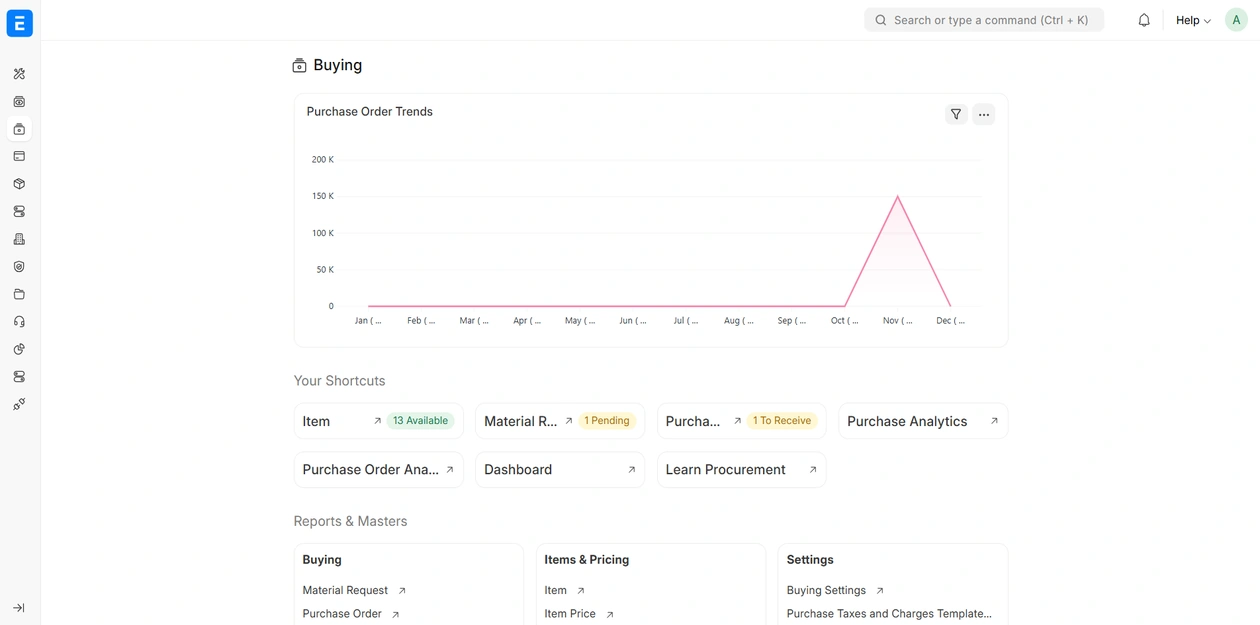This screenshot has width=1260, height=625.
Task: Expand the sidebar using the bottom-left arrow
Action: tap(19, 608)
